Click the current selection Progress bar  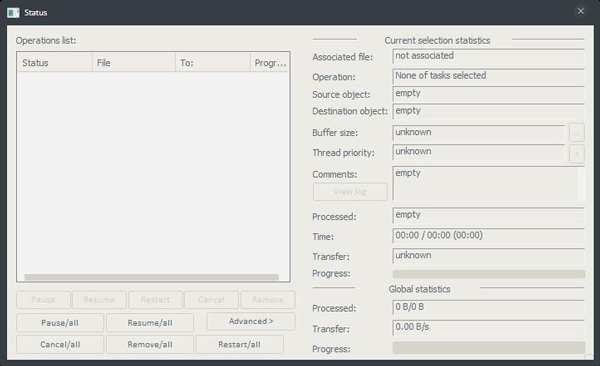click(489, 274)
